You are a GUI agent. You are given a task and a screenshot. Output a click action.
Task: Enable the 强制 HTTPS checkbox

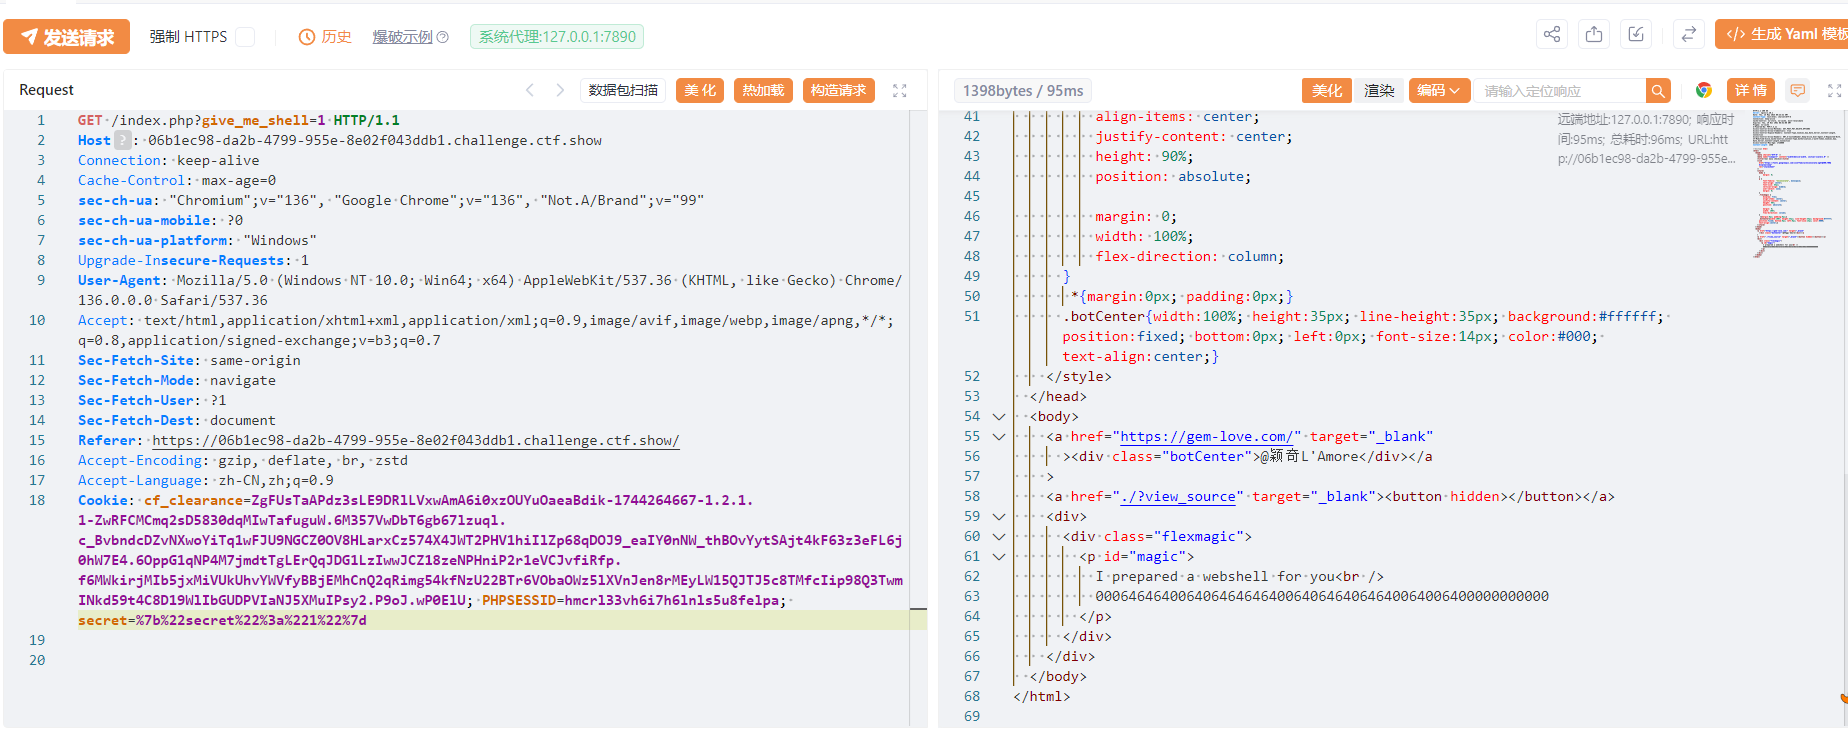click(245, 37)
